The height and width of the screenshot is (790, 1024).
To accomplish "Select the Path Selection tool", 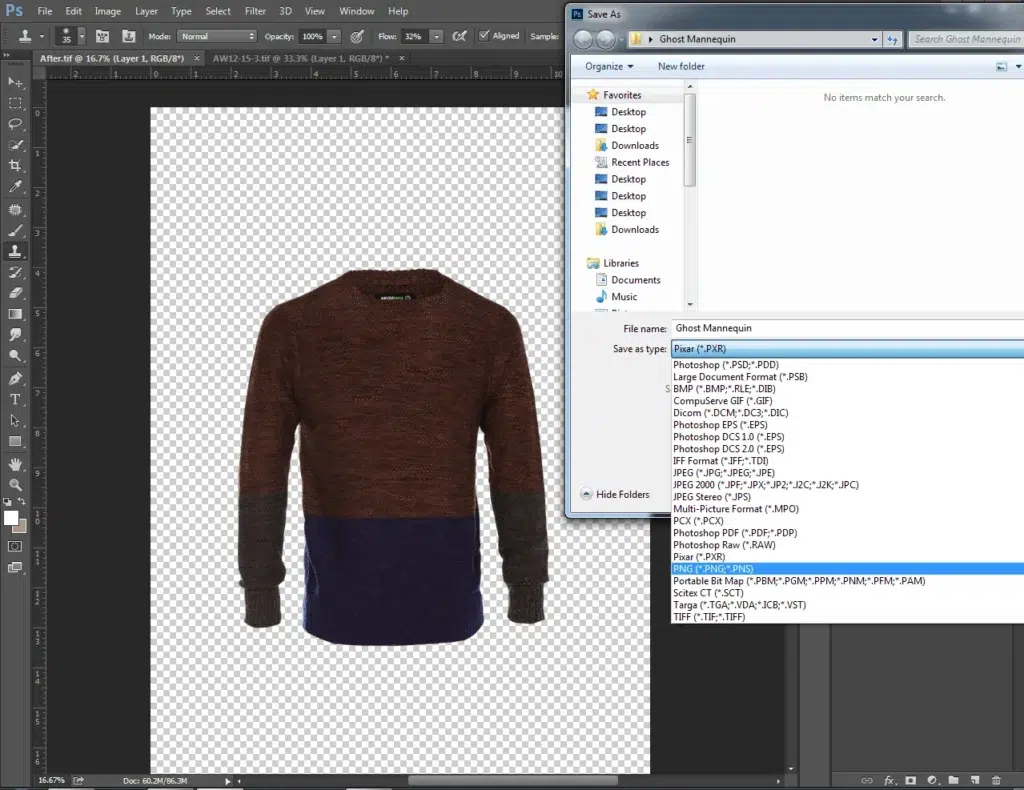I will point(15,420).
